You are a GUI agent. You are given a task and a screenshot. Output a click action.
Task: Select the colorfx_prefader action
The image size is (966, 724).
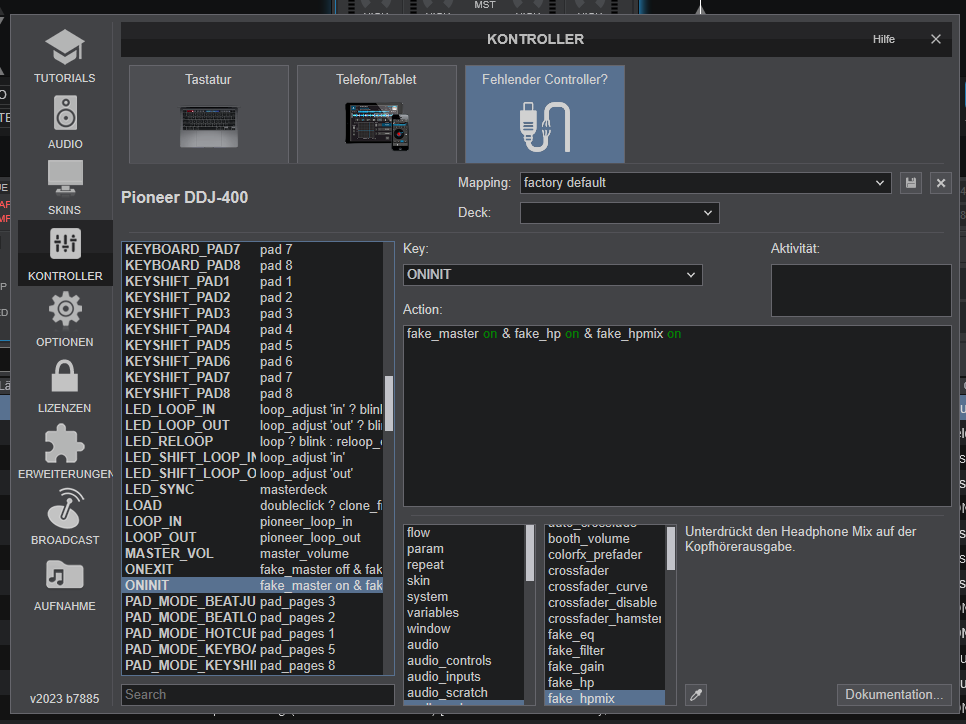[x=605, y=555]
